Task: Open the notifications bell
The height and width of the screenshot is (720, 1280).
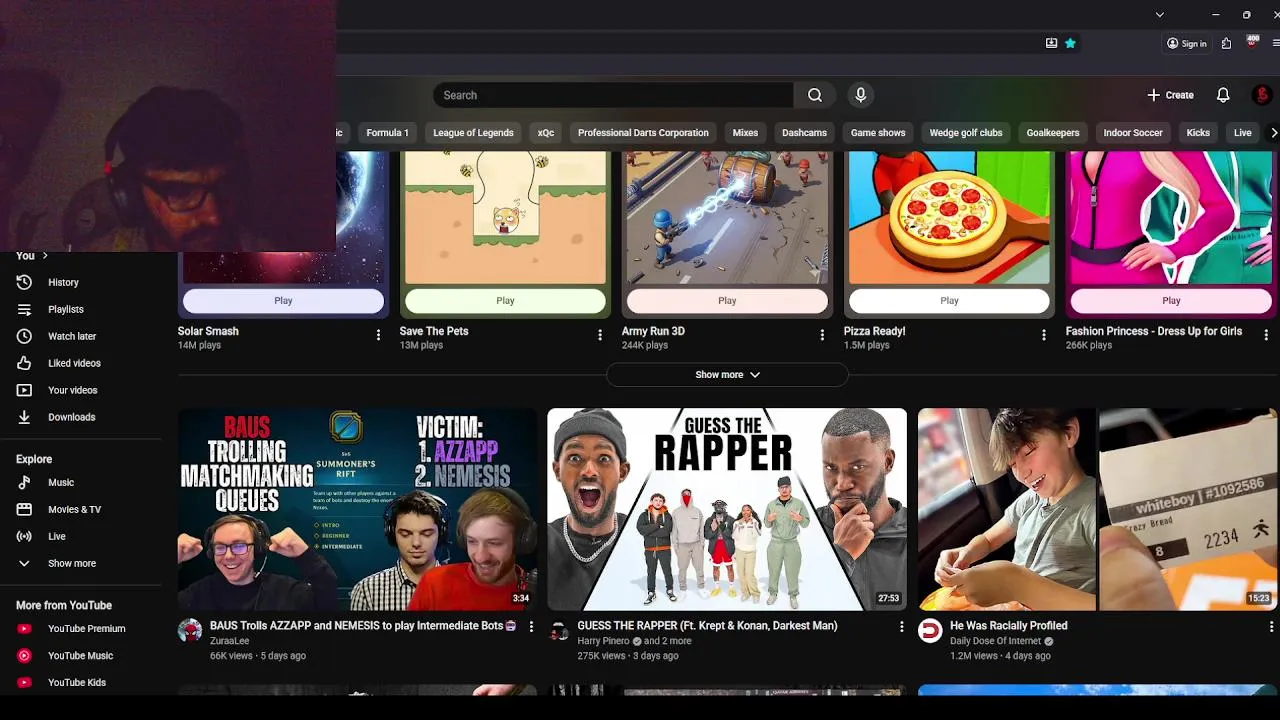Action: [x=1223, y=95]
